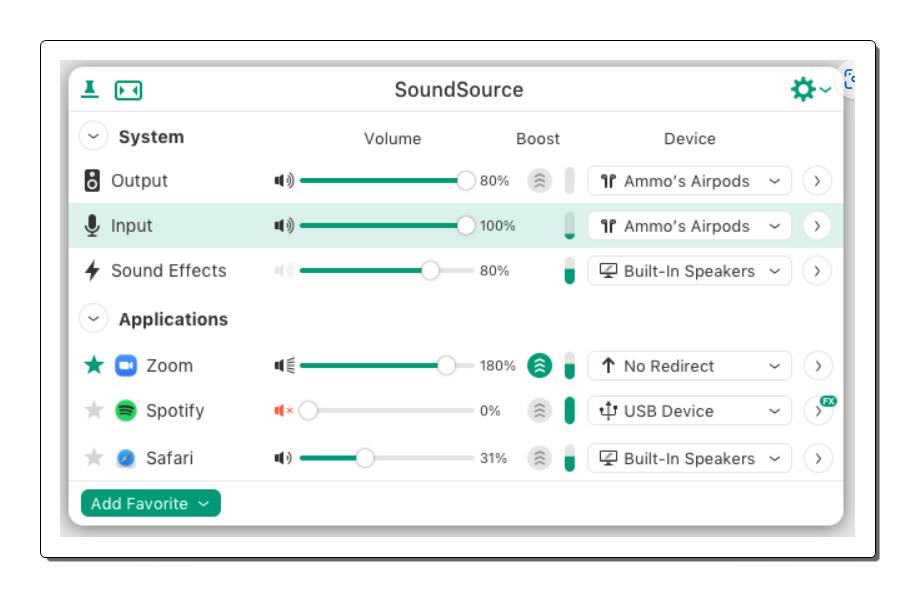Image resolution: width=915 pixels, height=597 pixels.
Task: Click the Spotify level meter
Action: click(x=570, y=411)
